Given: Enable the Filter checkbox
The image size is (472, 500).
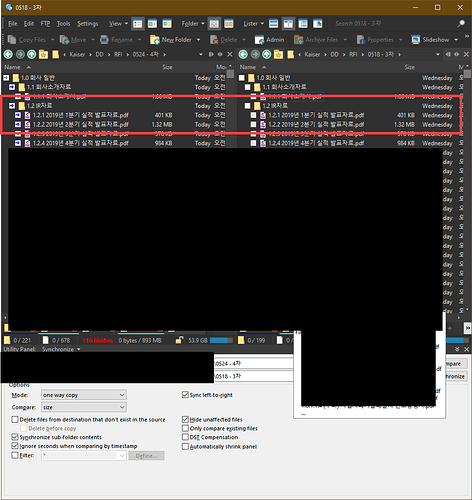Looking at the screenshot, I should point(15,455).
